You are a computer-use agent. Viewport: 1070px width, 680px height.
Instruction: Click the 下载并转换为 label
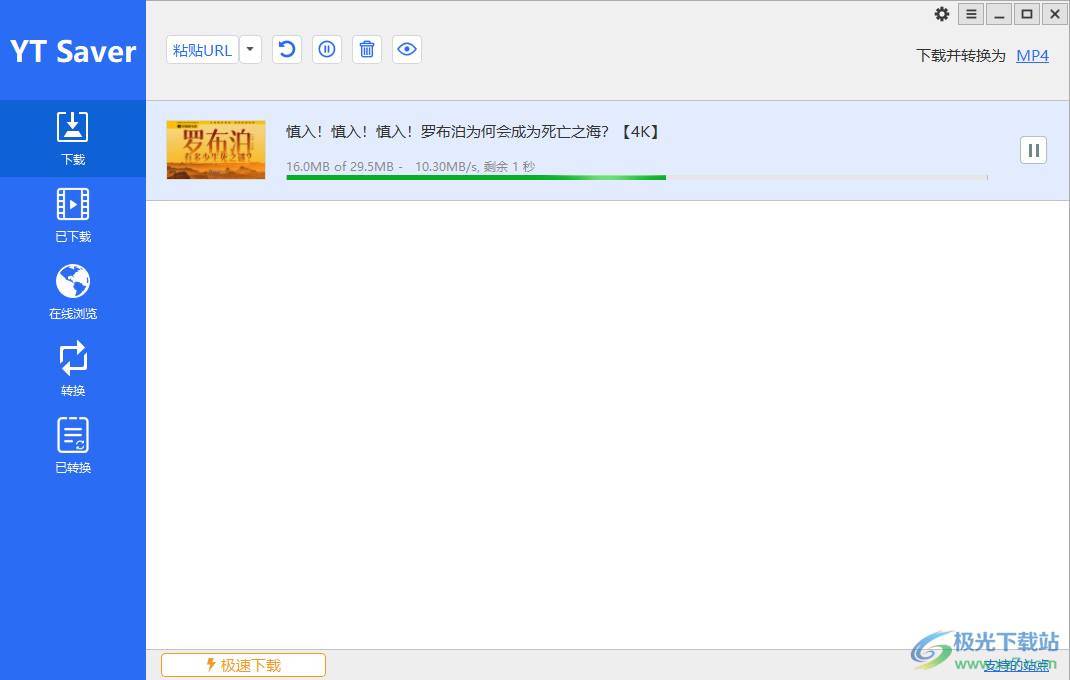pos(961,56)
